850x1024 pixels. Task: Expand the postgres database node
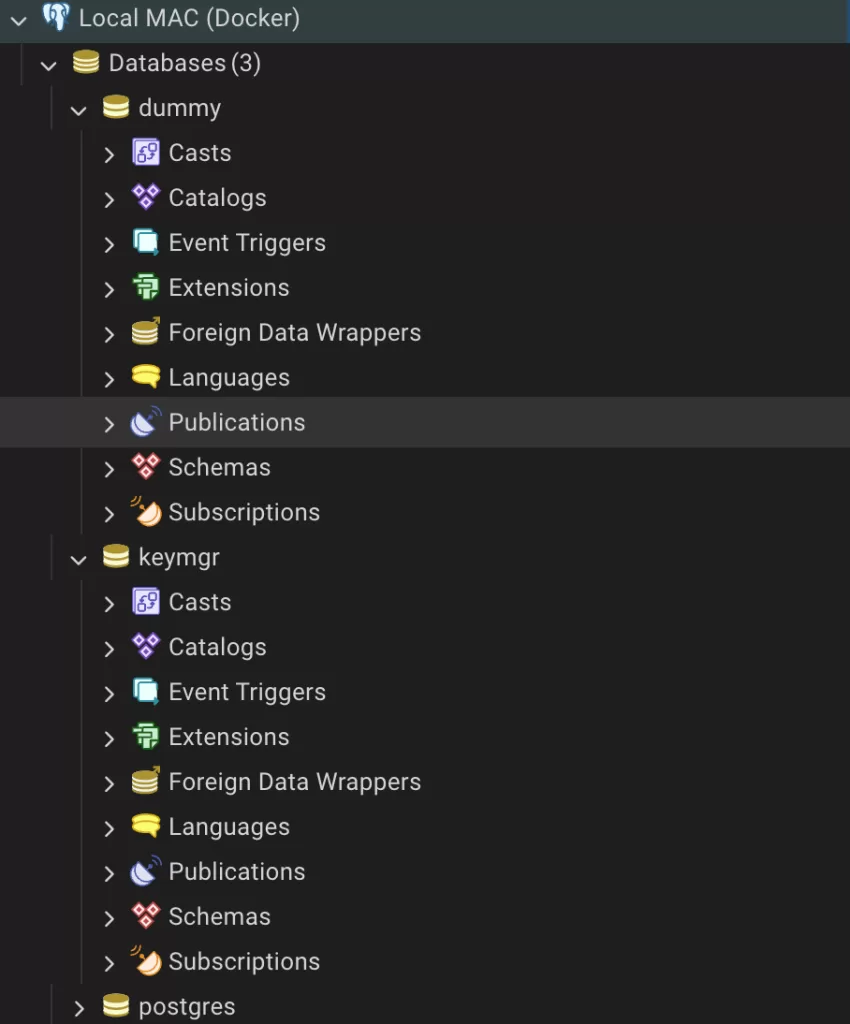pyautogui.click(x=78, y=1007)
